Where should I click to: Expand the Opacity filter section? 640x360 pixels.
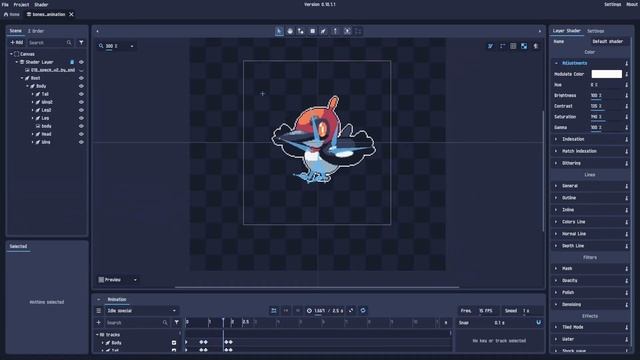(x=556, y=281)
